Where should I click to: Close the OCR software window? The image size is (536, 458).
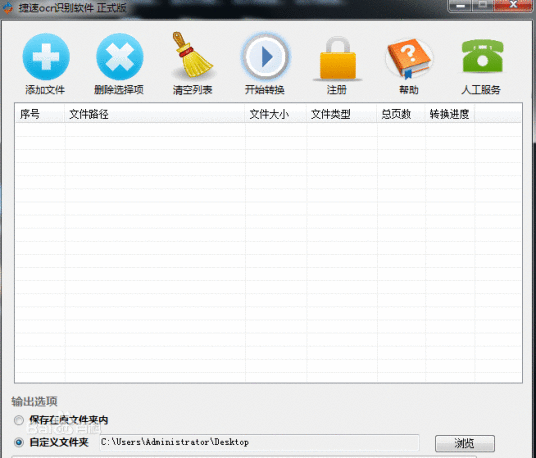(x=513, y=5)
